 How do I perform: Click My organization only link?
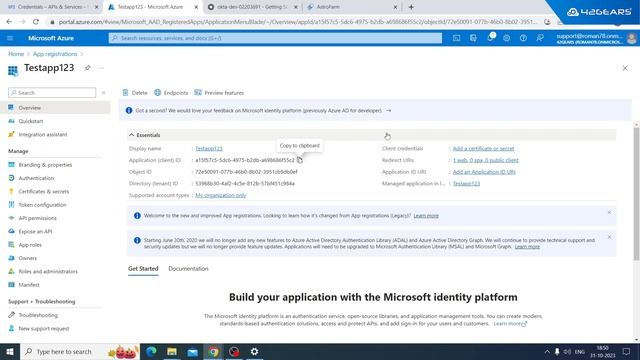click(220, 196)
